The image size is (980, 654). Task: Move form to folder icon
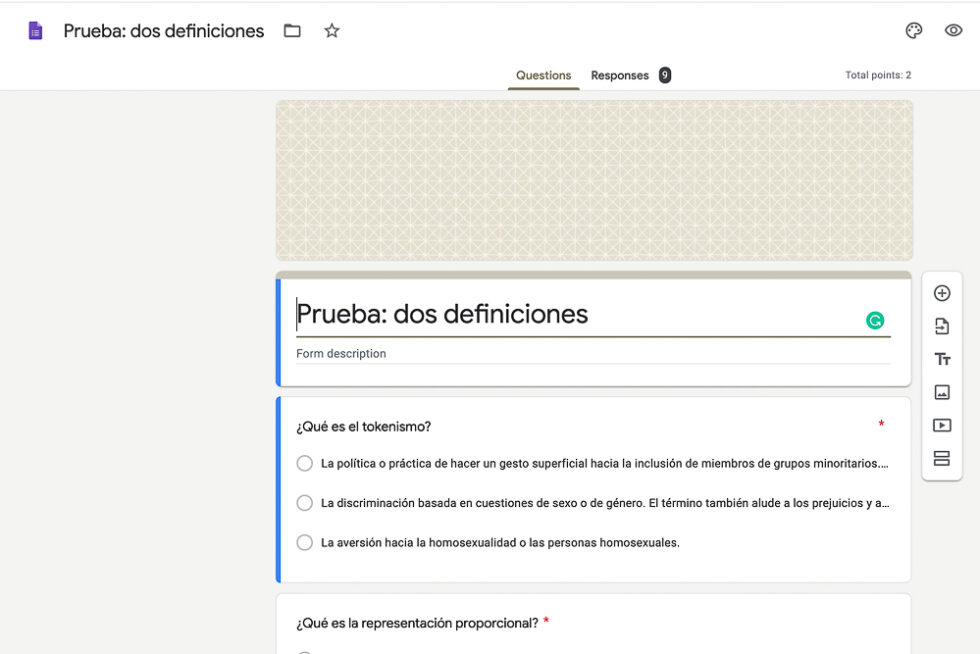click(x=292, y=31)
